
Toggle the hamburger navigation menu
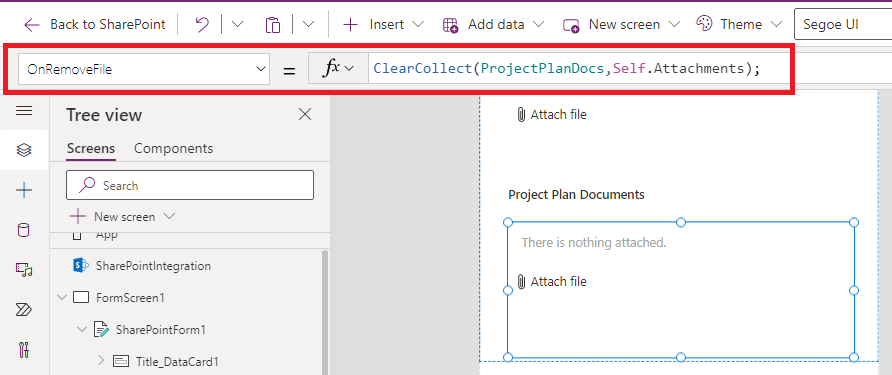point(24,110)
